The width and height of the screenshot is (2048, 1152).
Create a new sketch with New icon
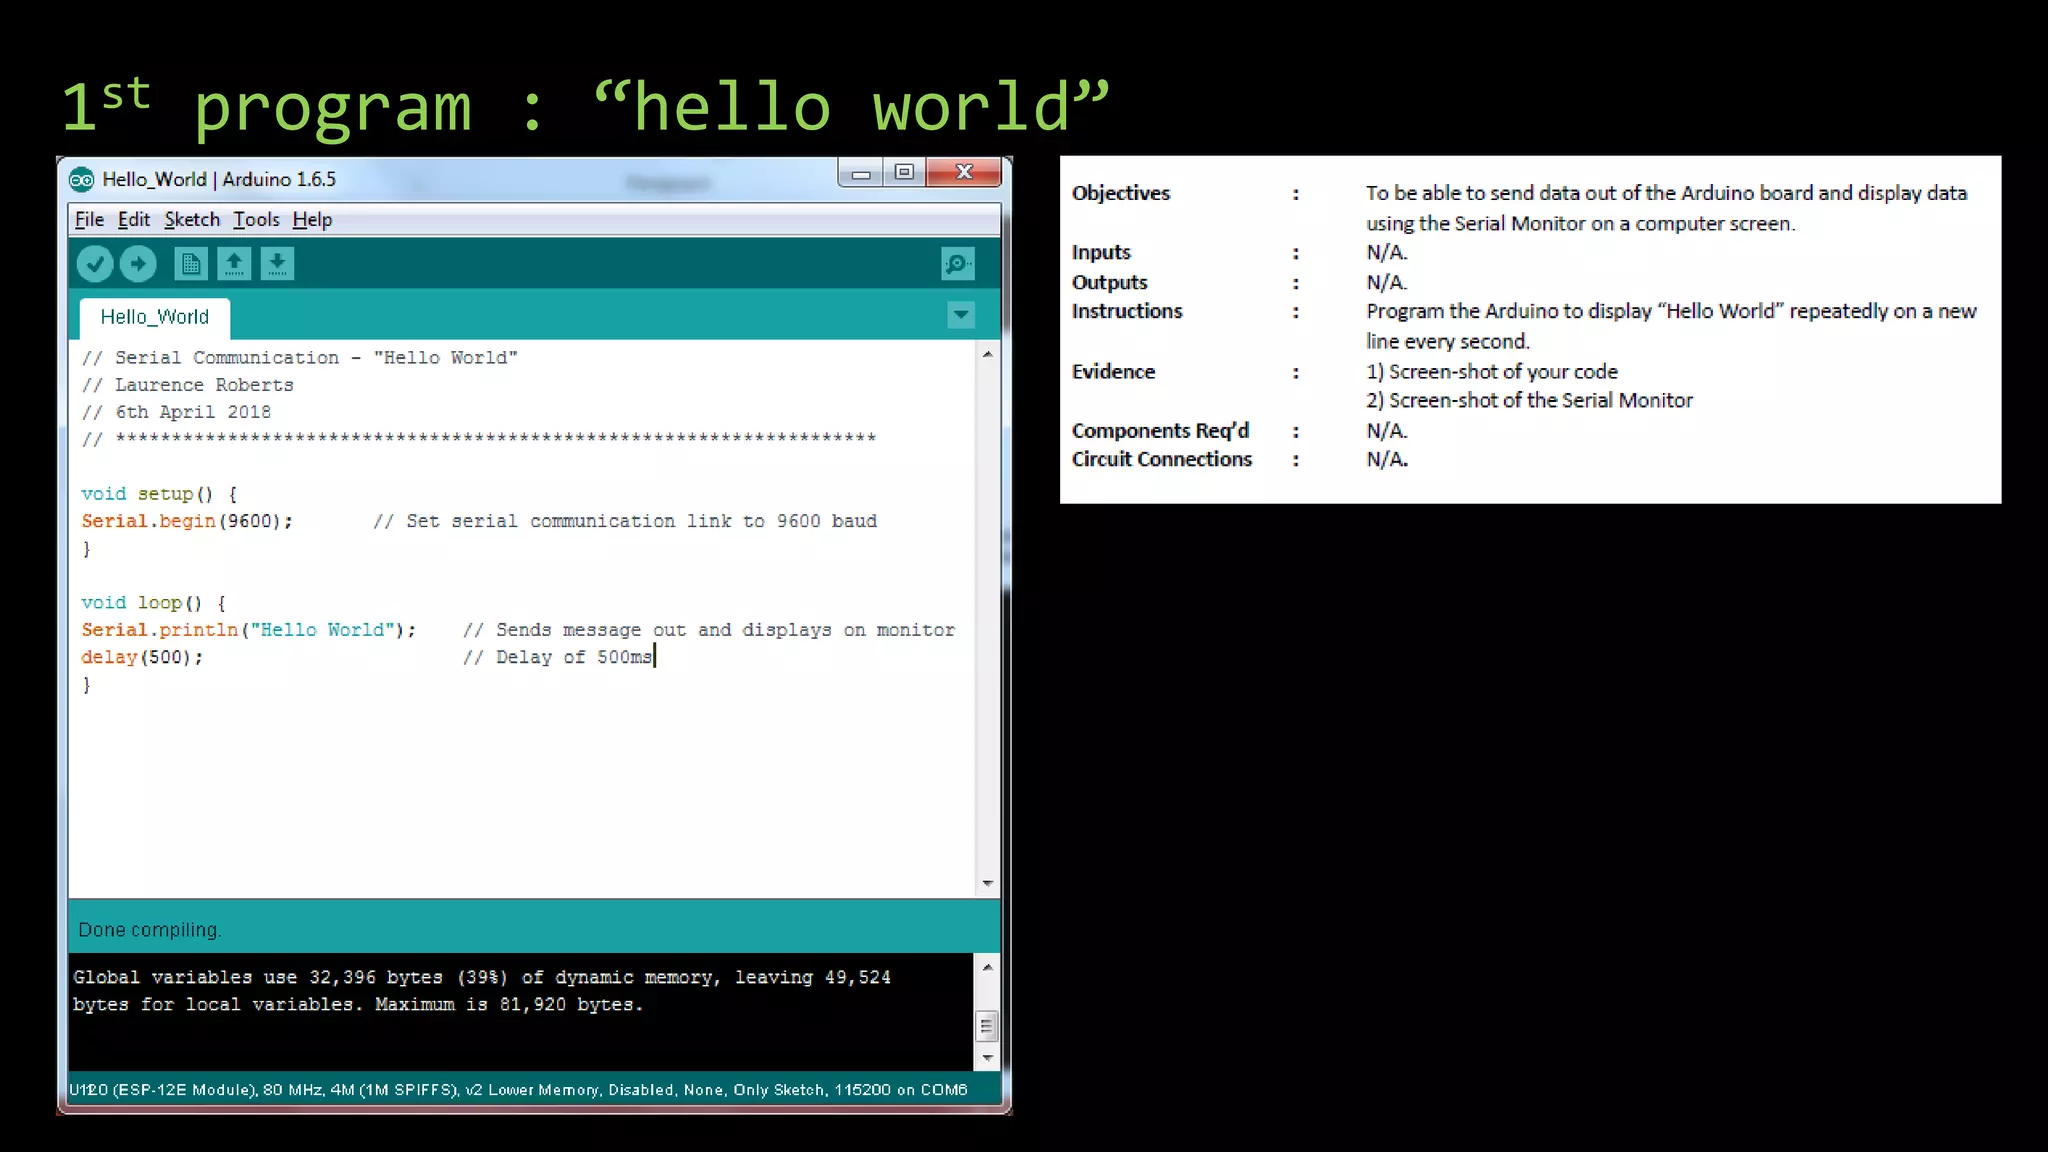(x=190, y=264)
